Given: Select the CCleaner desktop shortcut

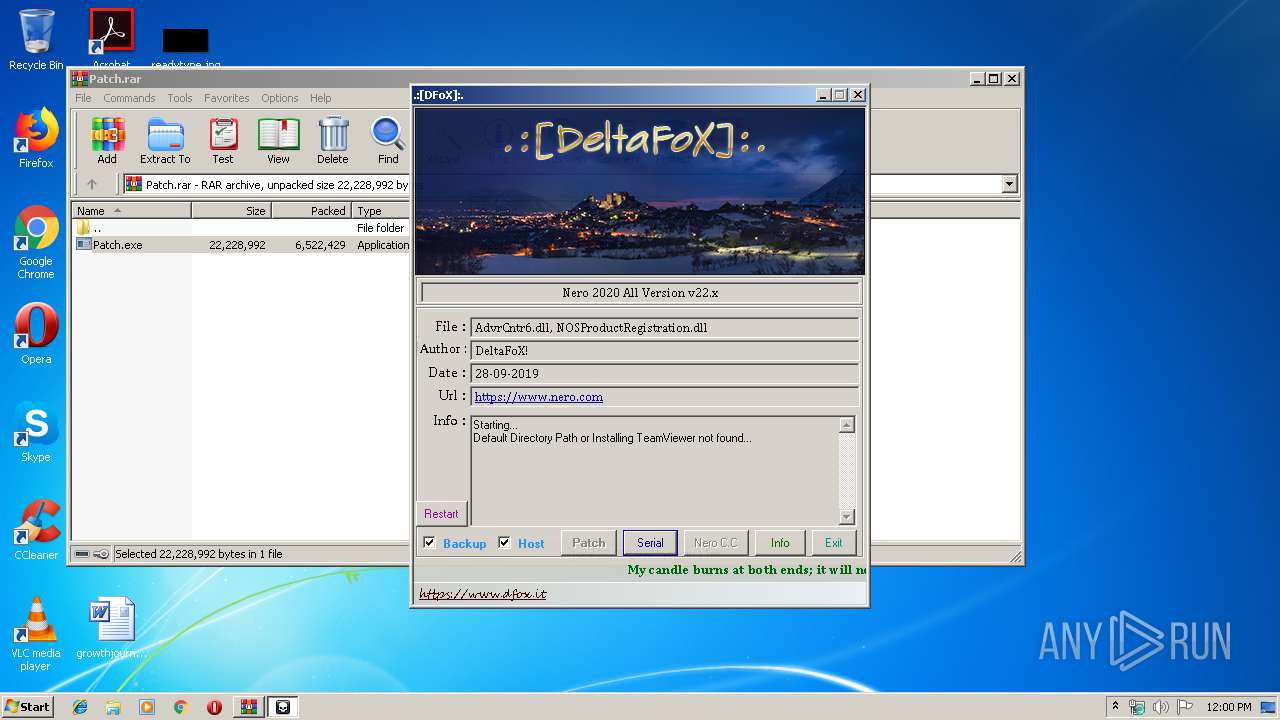Looking at the screenshot, I should tap(36, 530).
